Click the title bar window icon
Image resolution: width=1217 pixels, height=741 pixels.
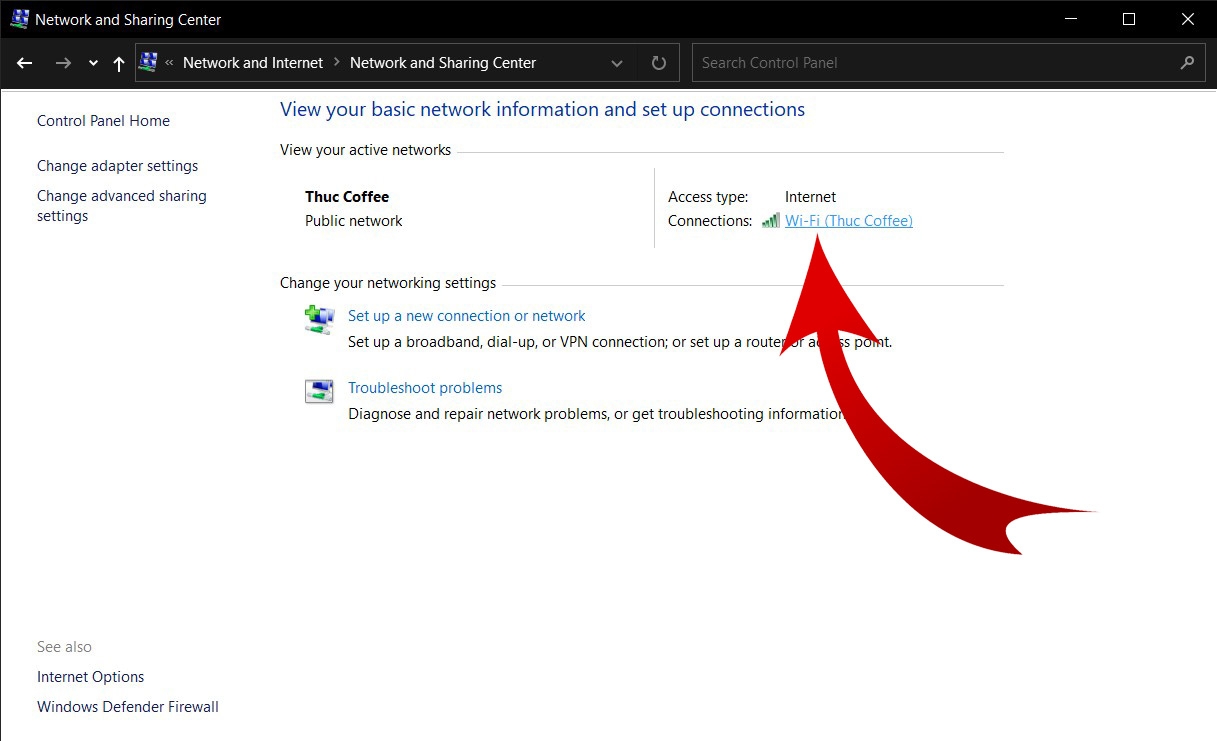point(20,19)
